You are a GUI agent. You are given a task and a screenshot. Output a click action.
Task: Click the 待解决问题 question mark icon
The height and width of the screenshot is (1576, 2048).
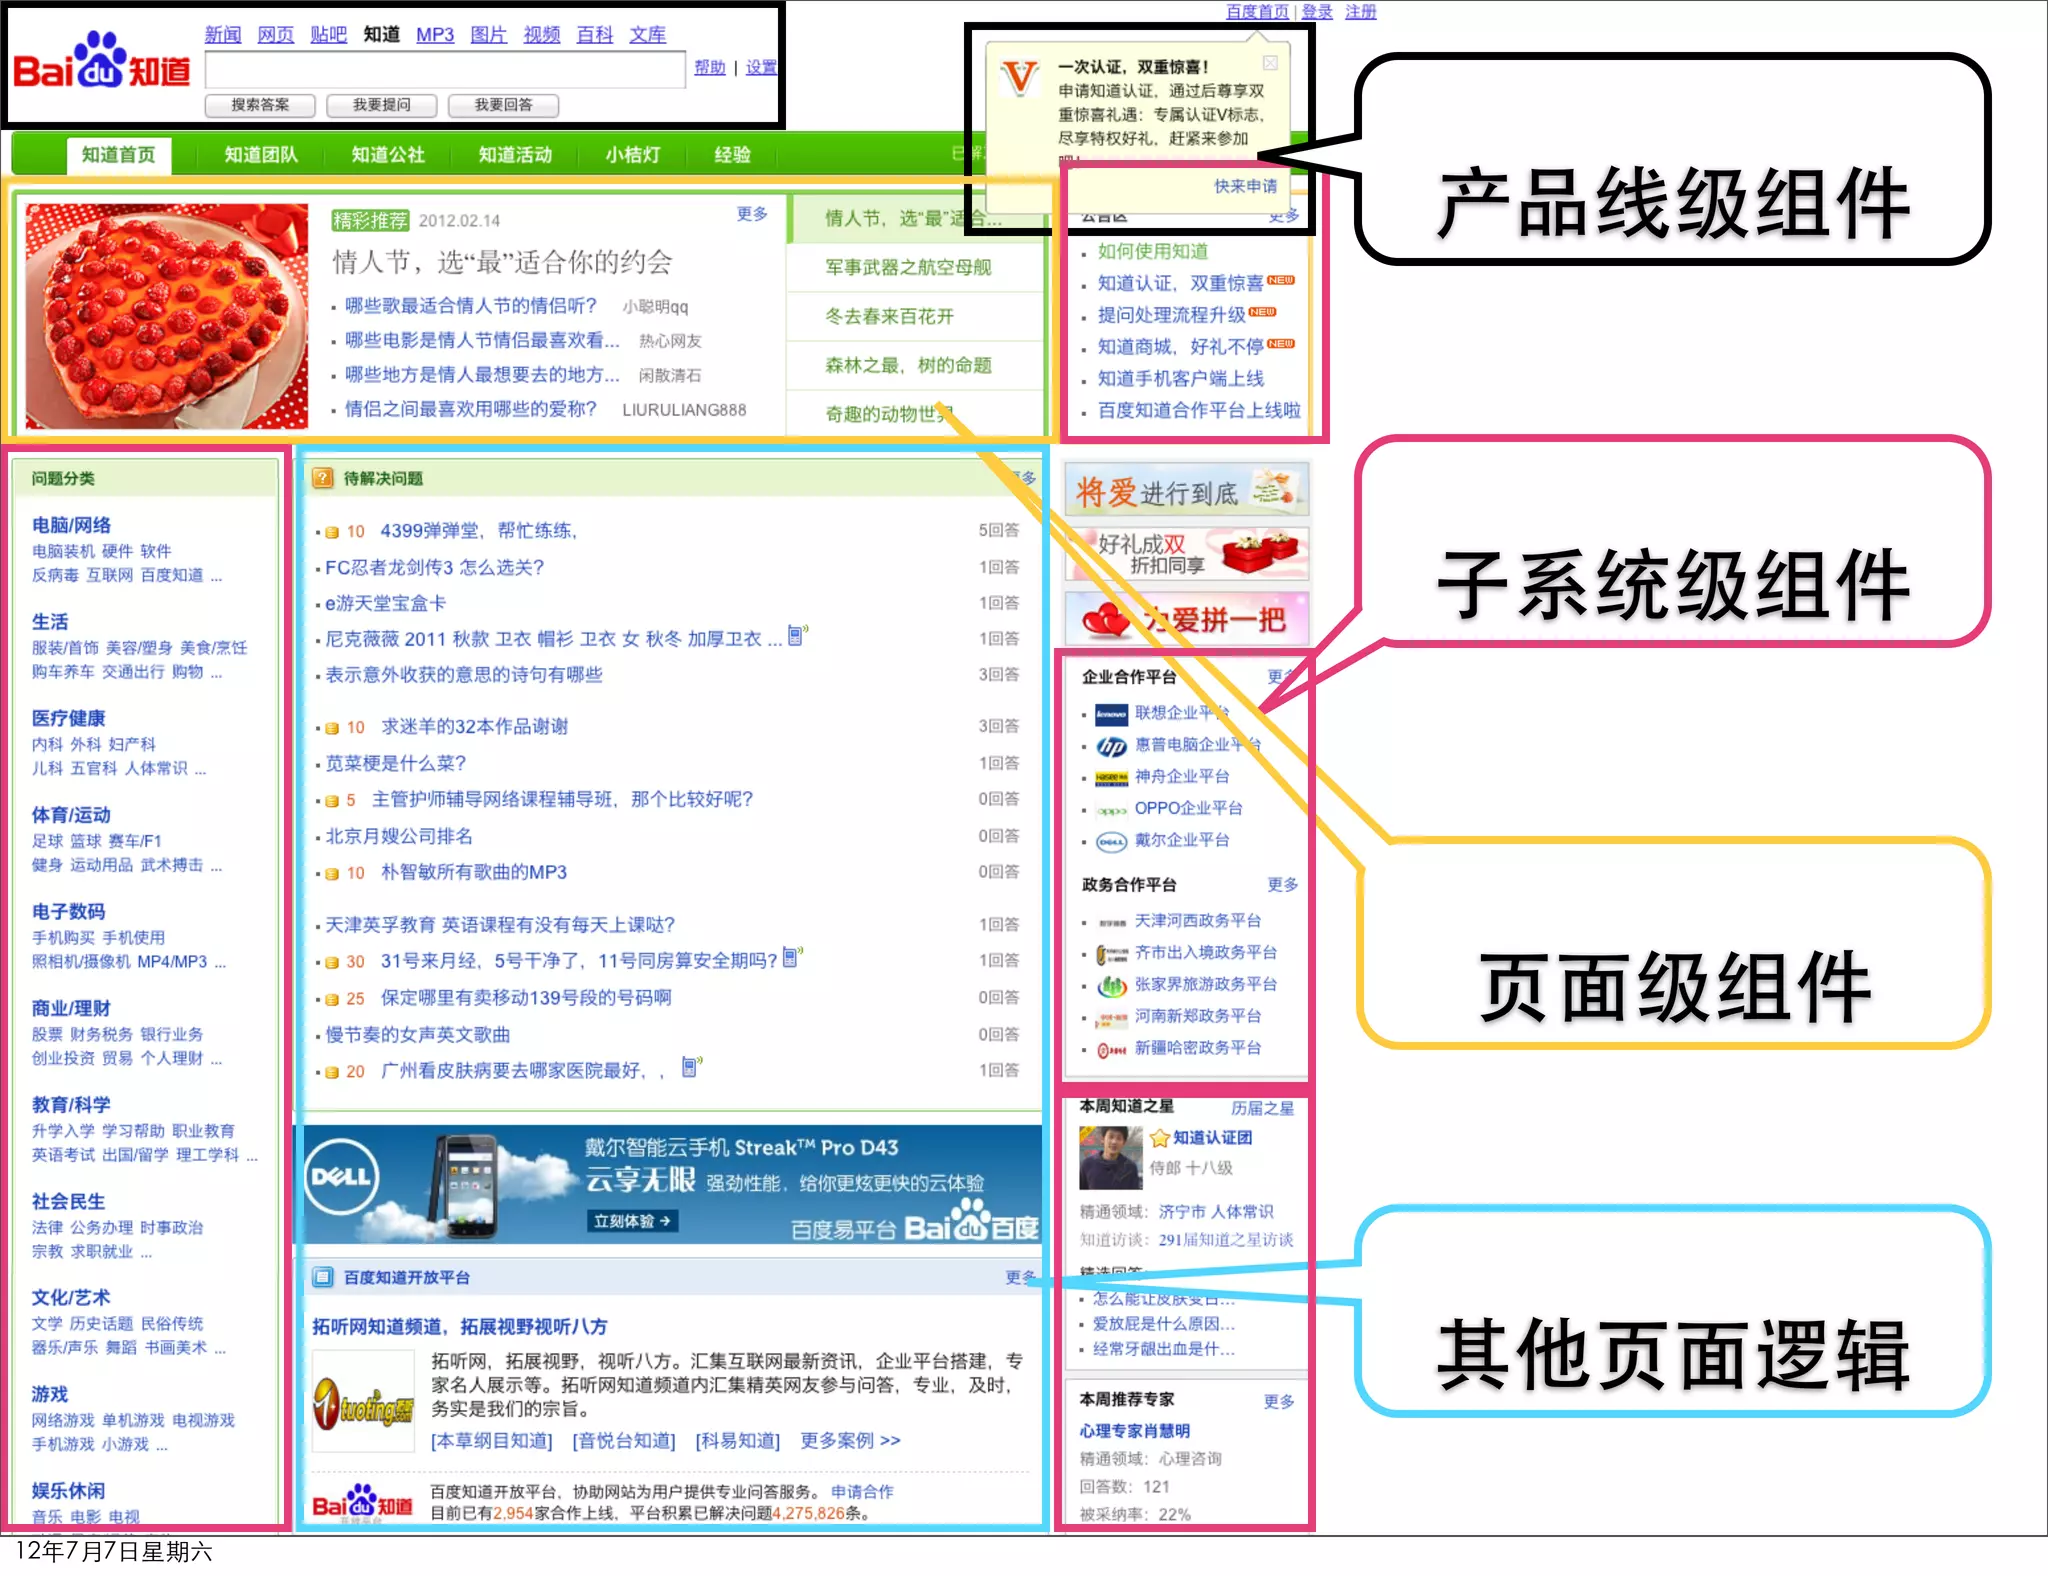322,478
